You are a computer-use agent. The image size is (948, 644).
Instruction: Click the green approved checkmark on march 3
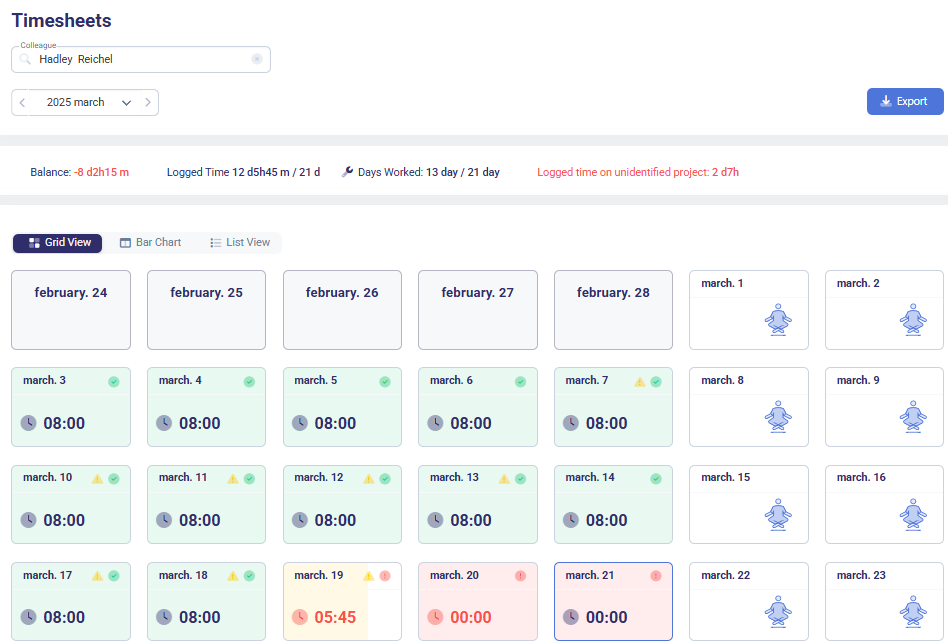[x=113, y=382]
